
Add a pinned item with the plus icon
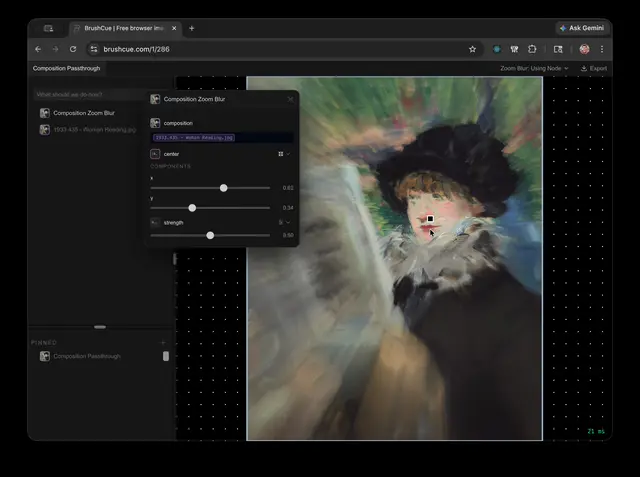point(163,342)
